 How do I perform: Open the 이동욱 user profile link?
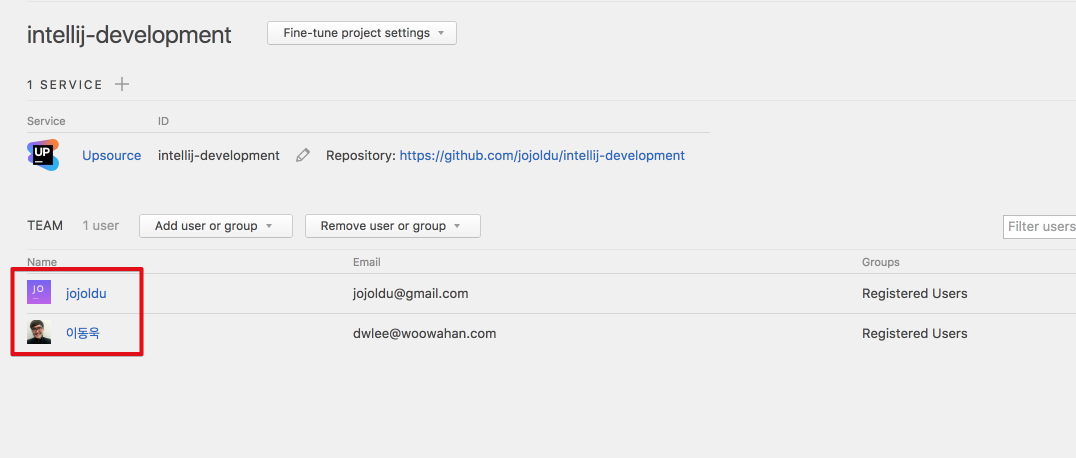[83, 334]
